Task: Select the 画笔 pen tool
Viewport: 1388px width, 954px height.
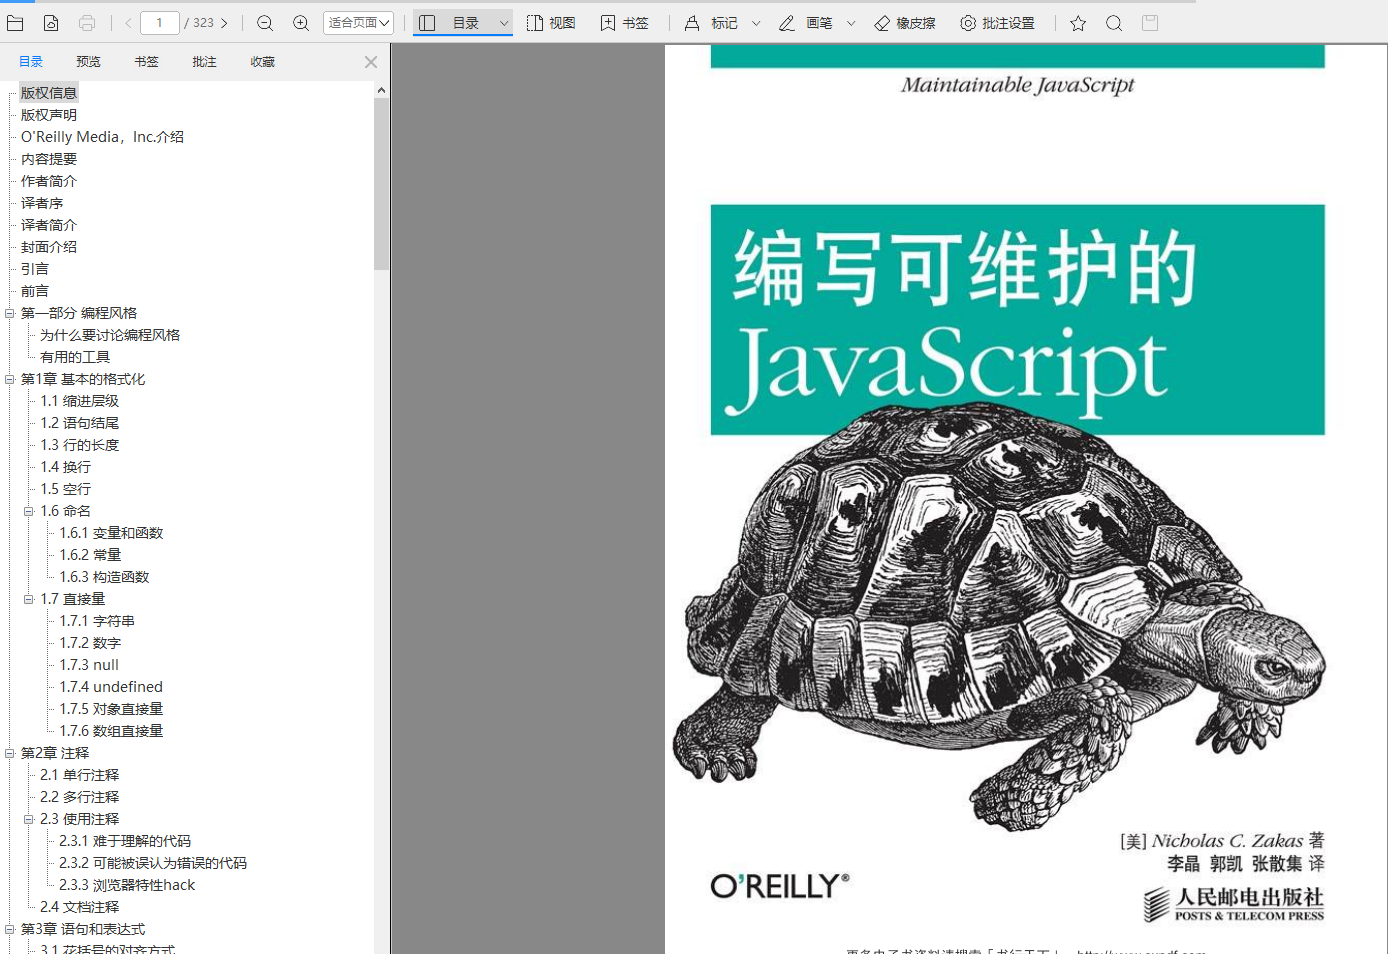Action: (806, 23)
